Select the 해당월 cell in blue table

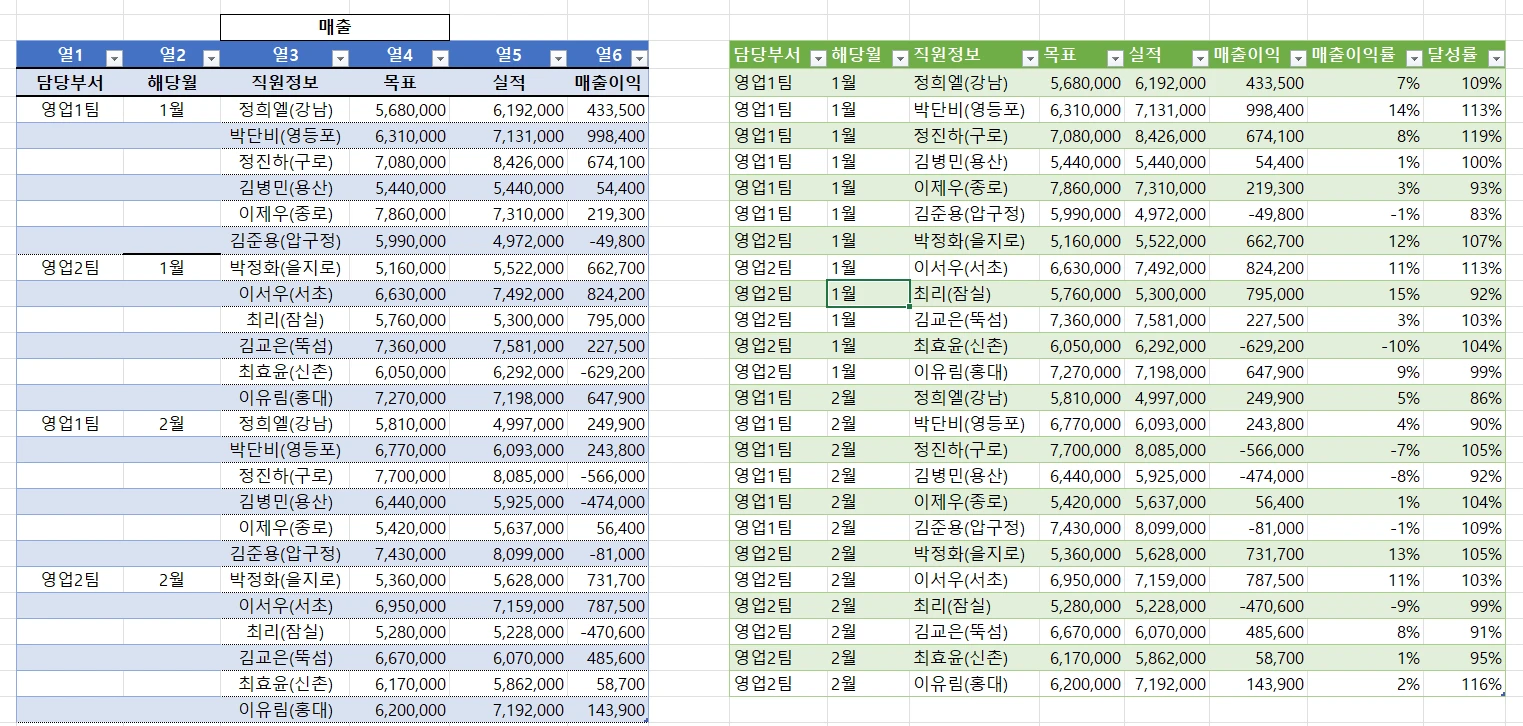tap(172, 83)
